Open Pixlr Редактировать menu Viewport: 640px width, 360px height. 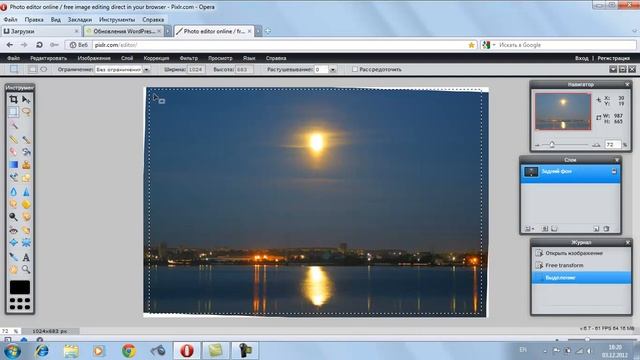click(x=49, y=58)
